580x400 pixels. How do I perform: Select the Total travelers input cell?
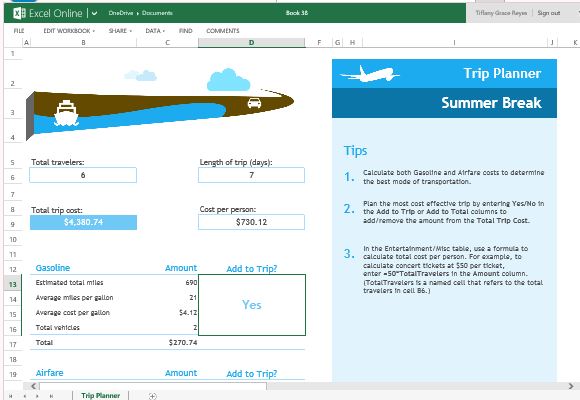(83, 175)
